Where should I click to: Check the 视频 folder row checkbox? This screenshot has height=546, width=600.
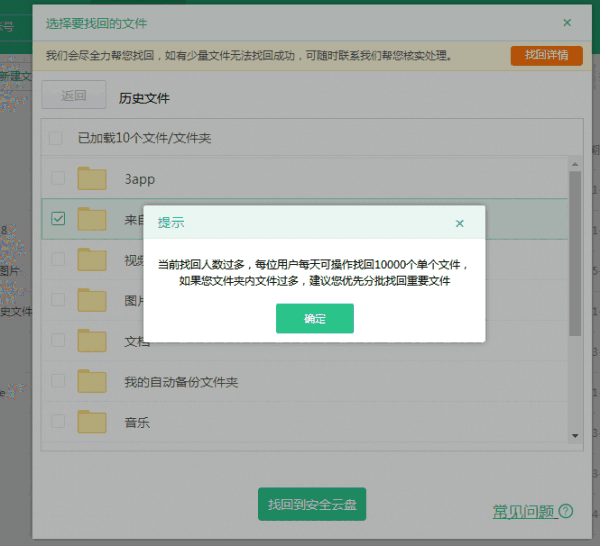[x=58, y=259]
